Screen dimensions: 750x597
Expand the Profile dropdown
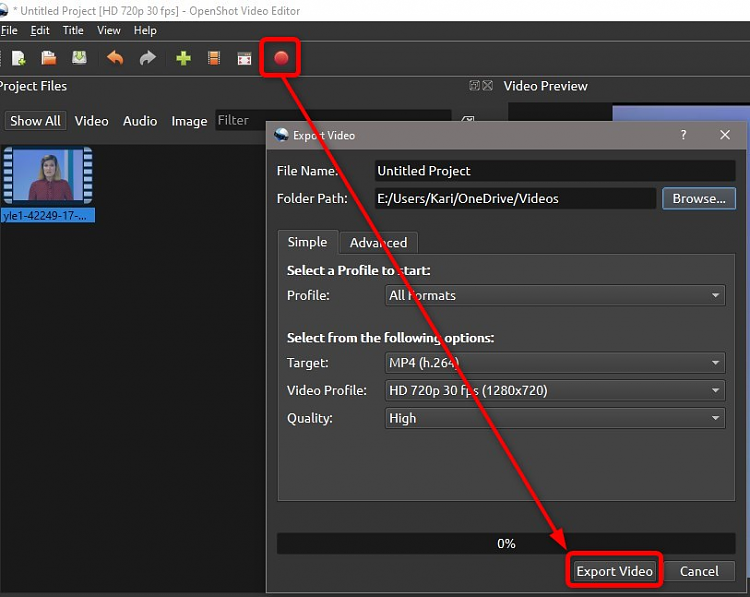coord(555,296)
